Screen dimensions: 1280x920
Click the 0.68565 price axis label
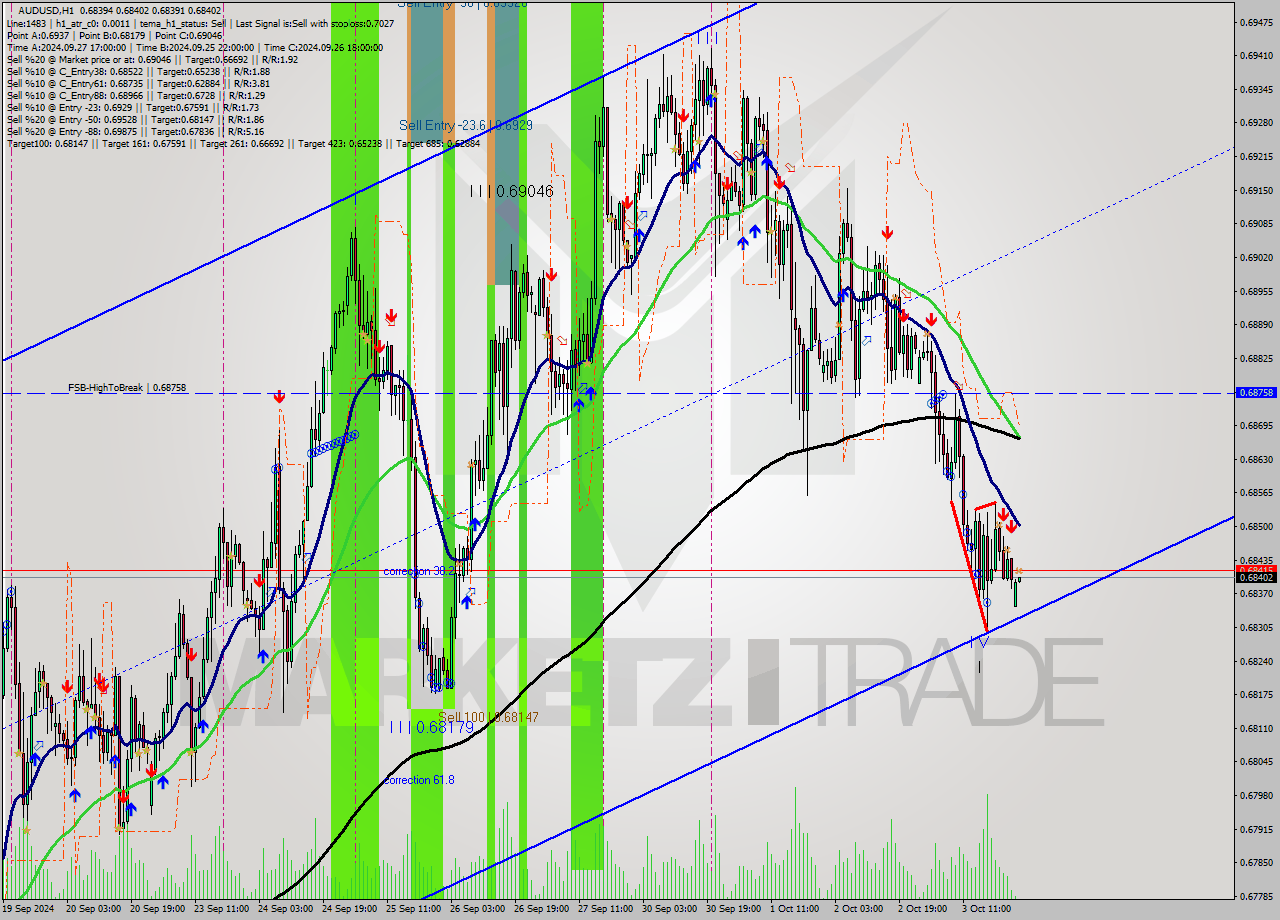click(x=1257, y=493)
